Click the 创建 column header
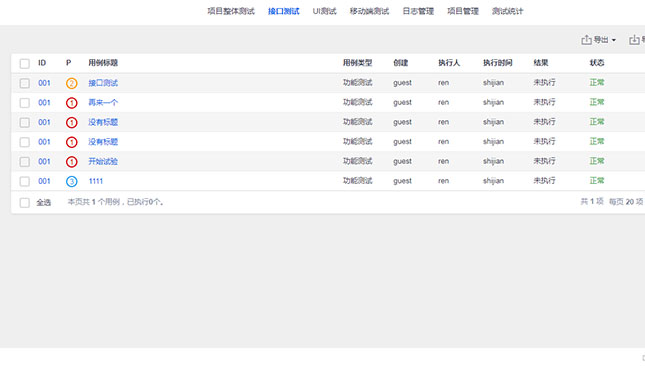The image size is (645, 368). (400, 63)
